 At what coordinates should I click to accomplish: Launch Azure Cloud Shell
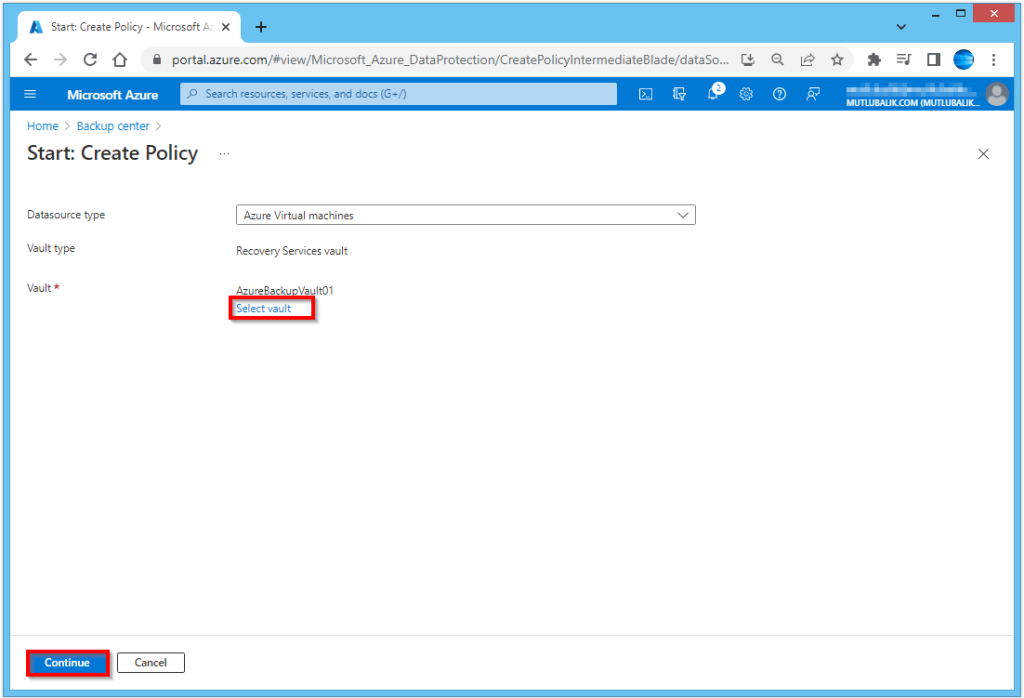click(645, 94)
